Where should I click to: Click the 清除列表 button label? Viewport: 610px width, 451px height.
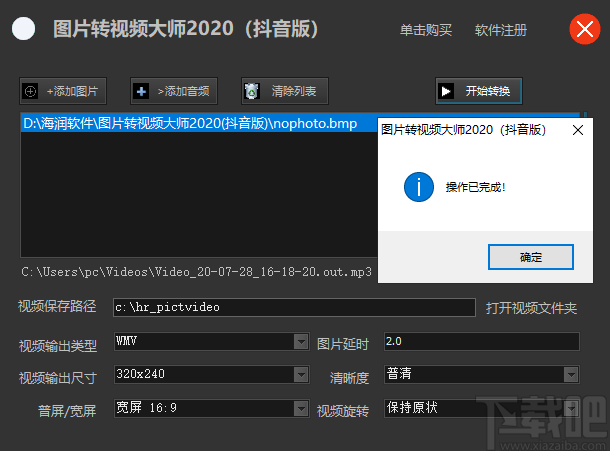294,91
